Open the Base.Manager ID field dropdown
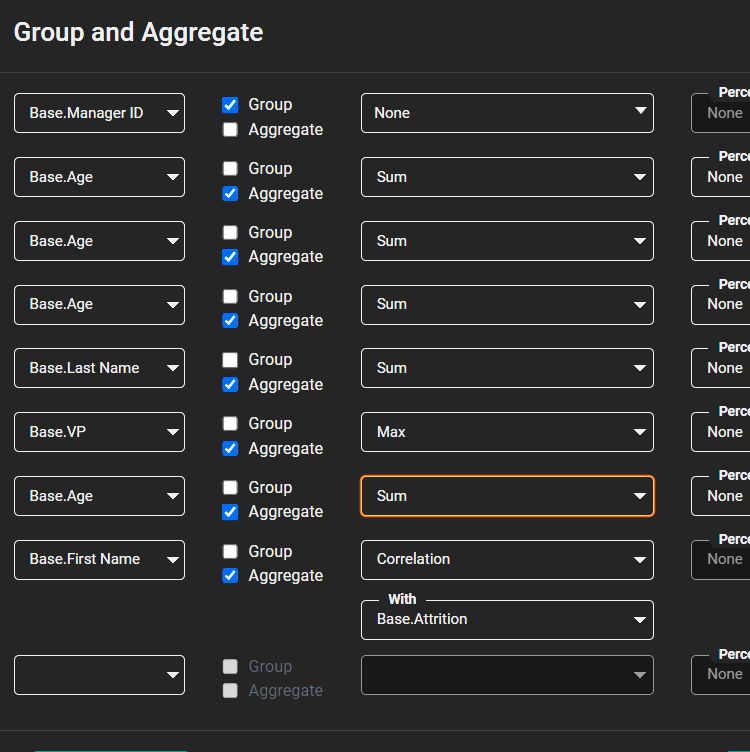Screen dimensions: 750x752 point(99,113)
